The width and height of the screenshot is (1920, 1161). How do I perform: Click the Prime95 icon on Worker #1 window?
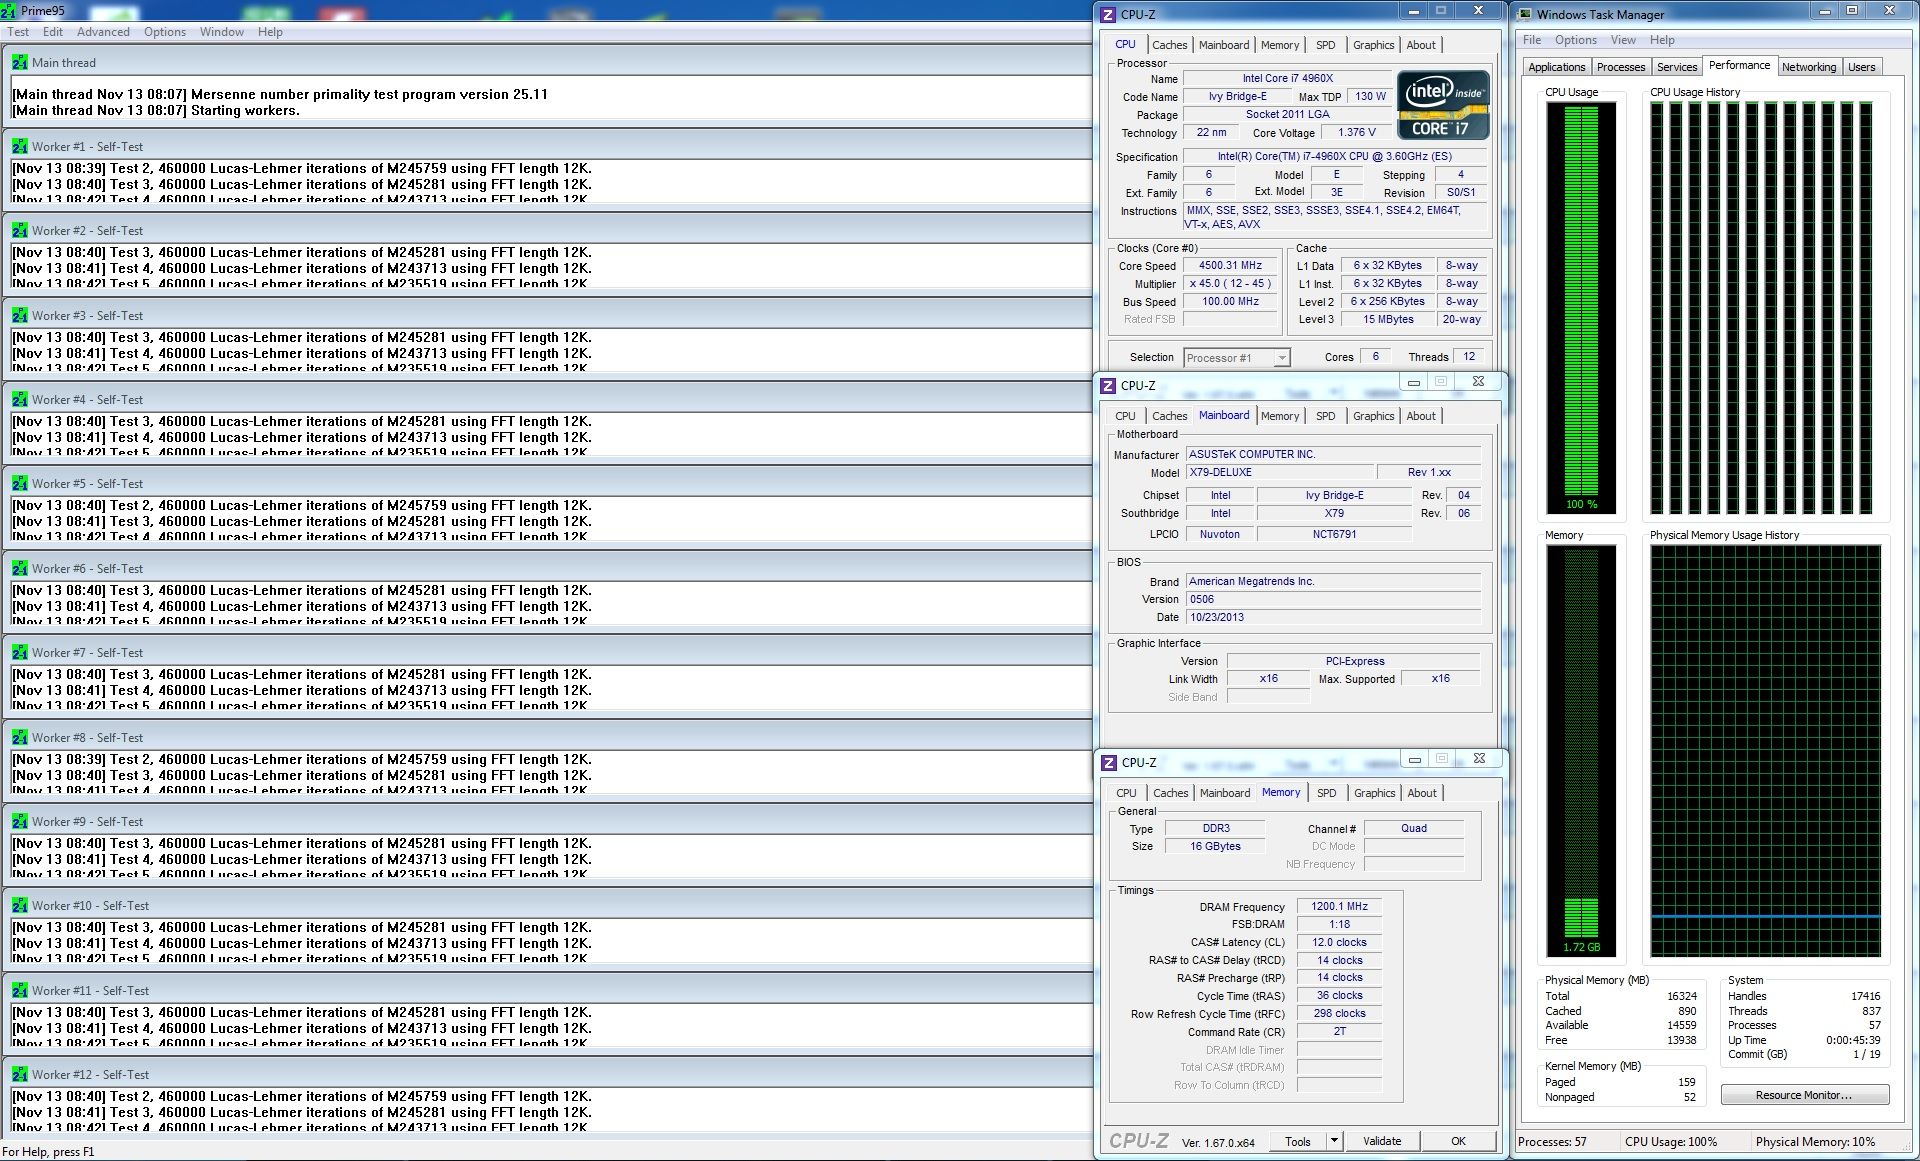[x=19, y=147]
